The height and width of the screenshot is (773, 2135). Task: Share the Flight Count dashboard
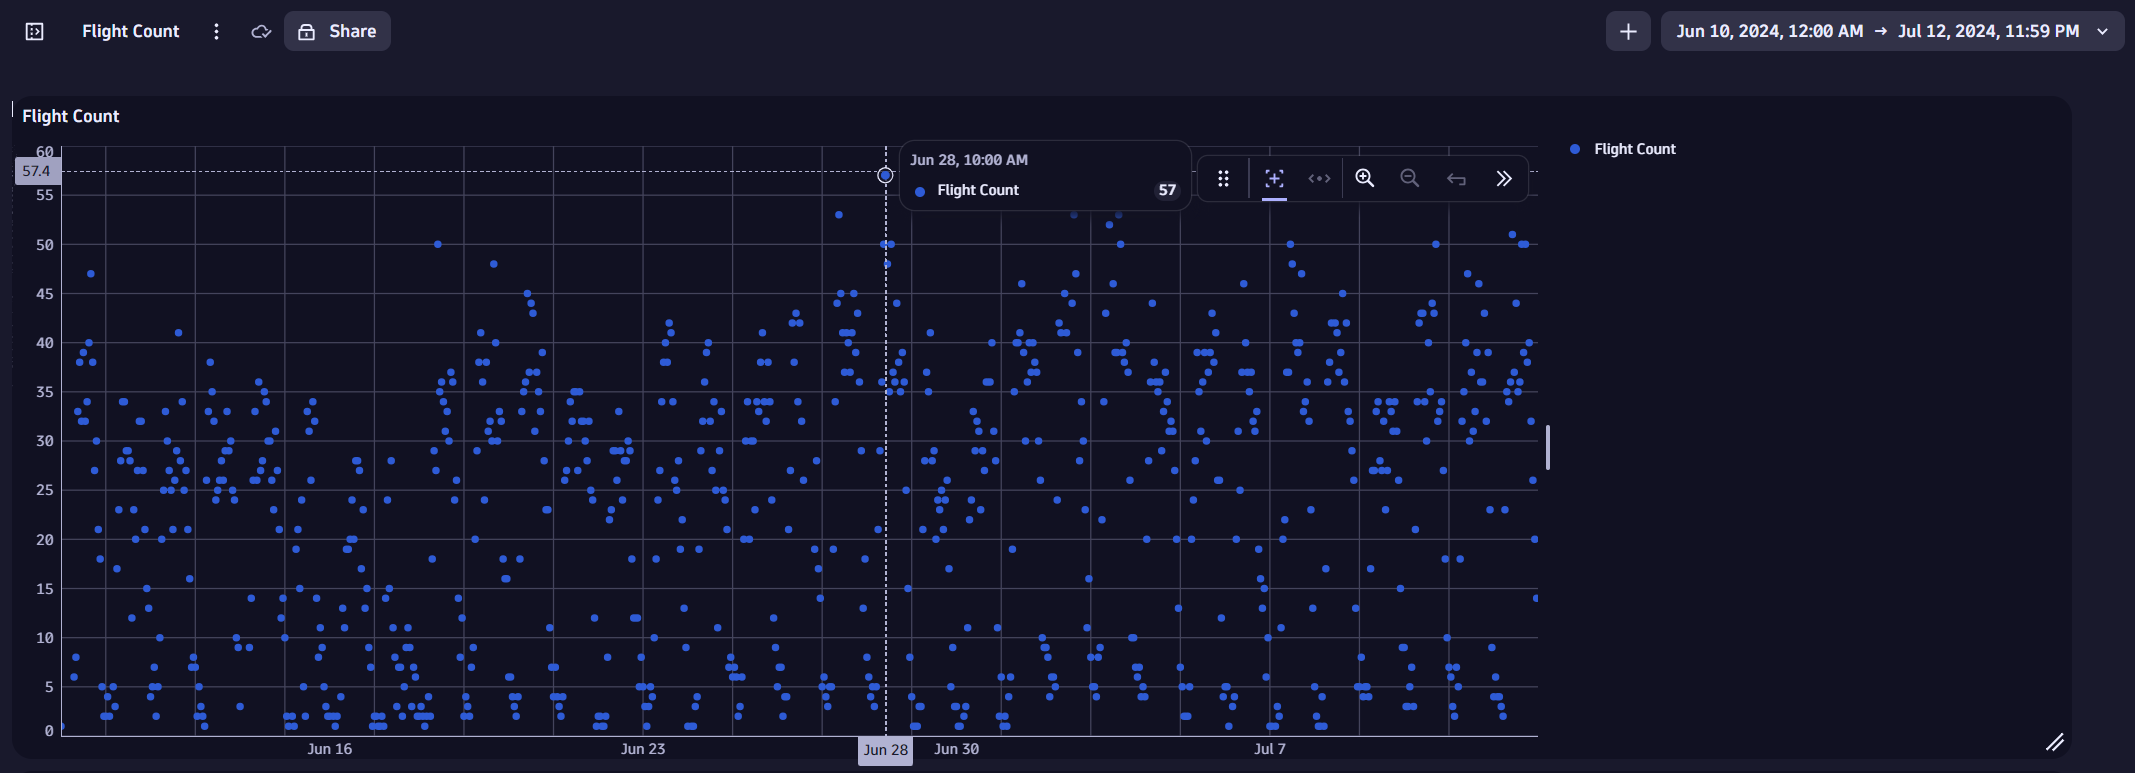tap(337, 31)
